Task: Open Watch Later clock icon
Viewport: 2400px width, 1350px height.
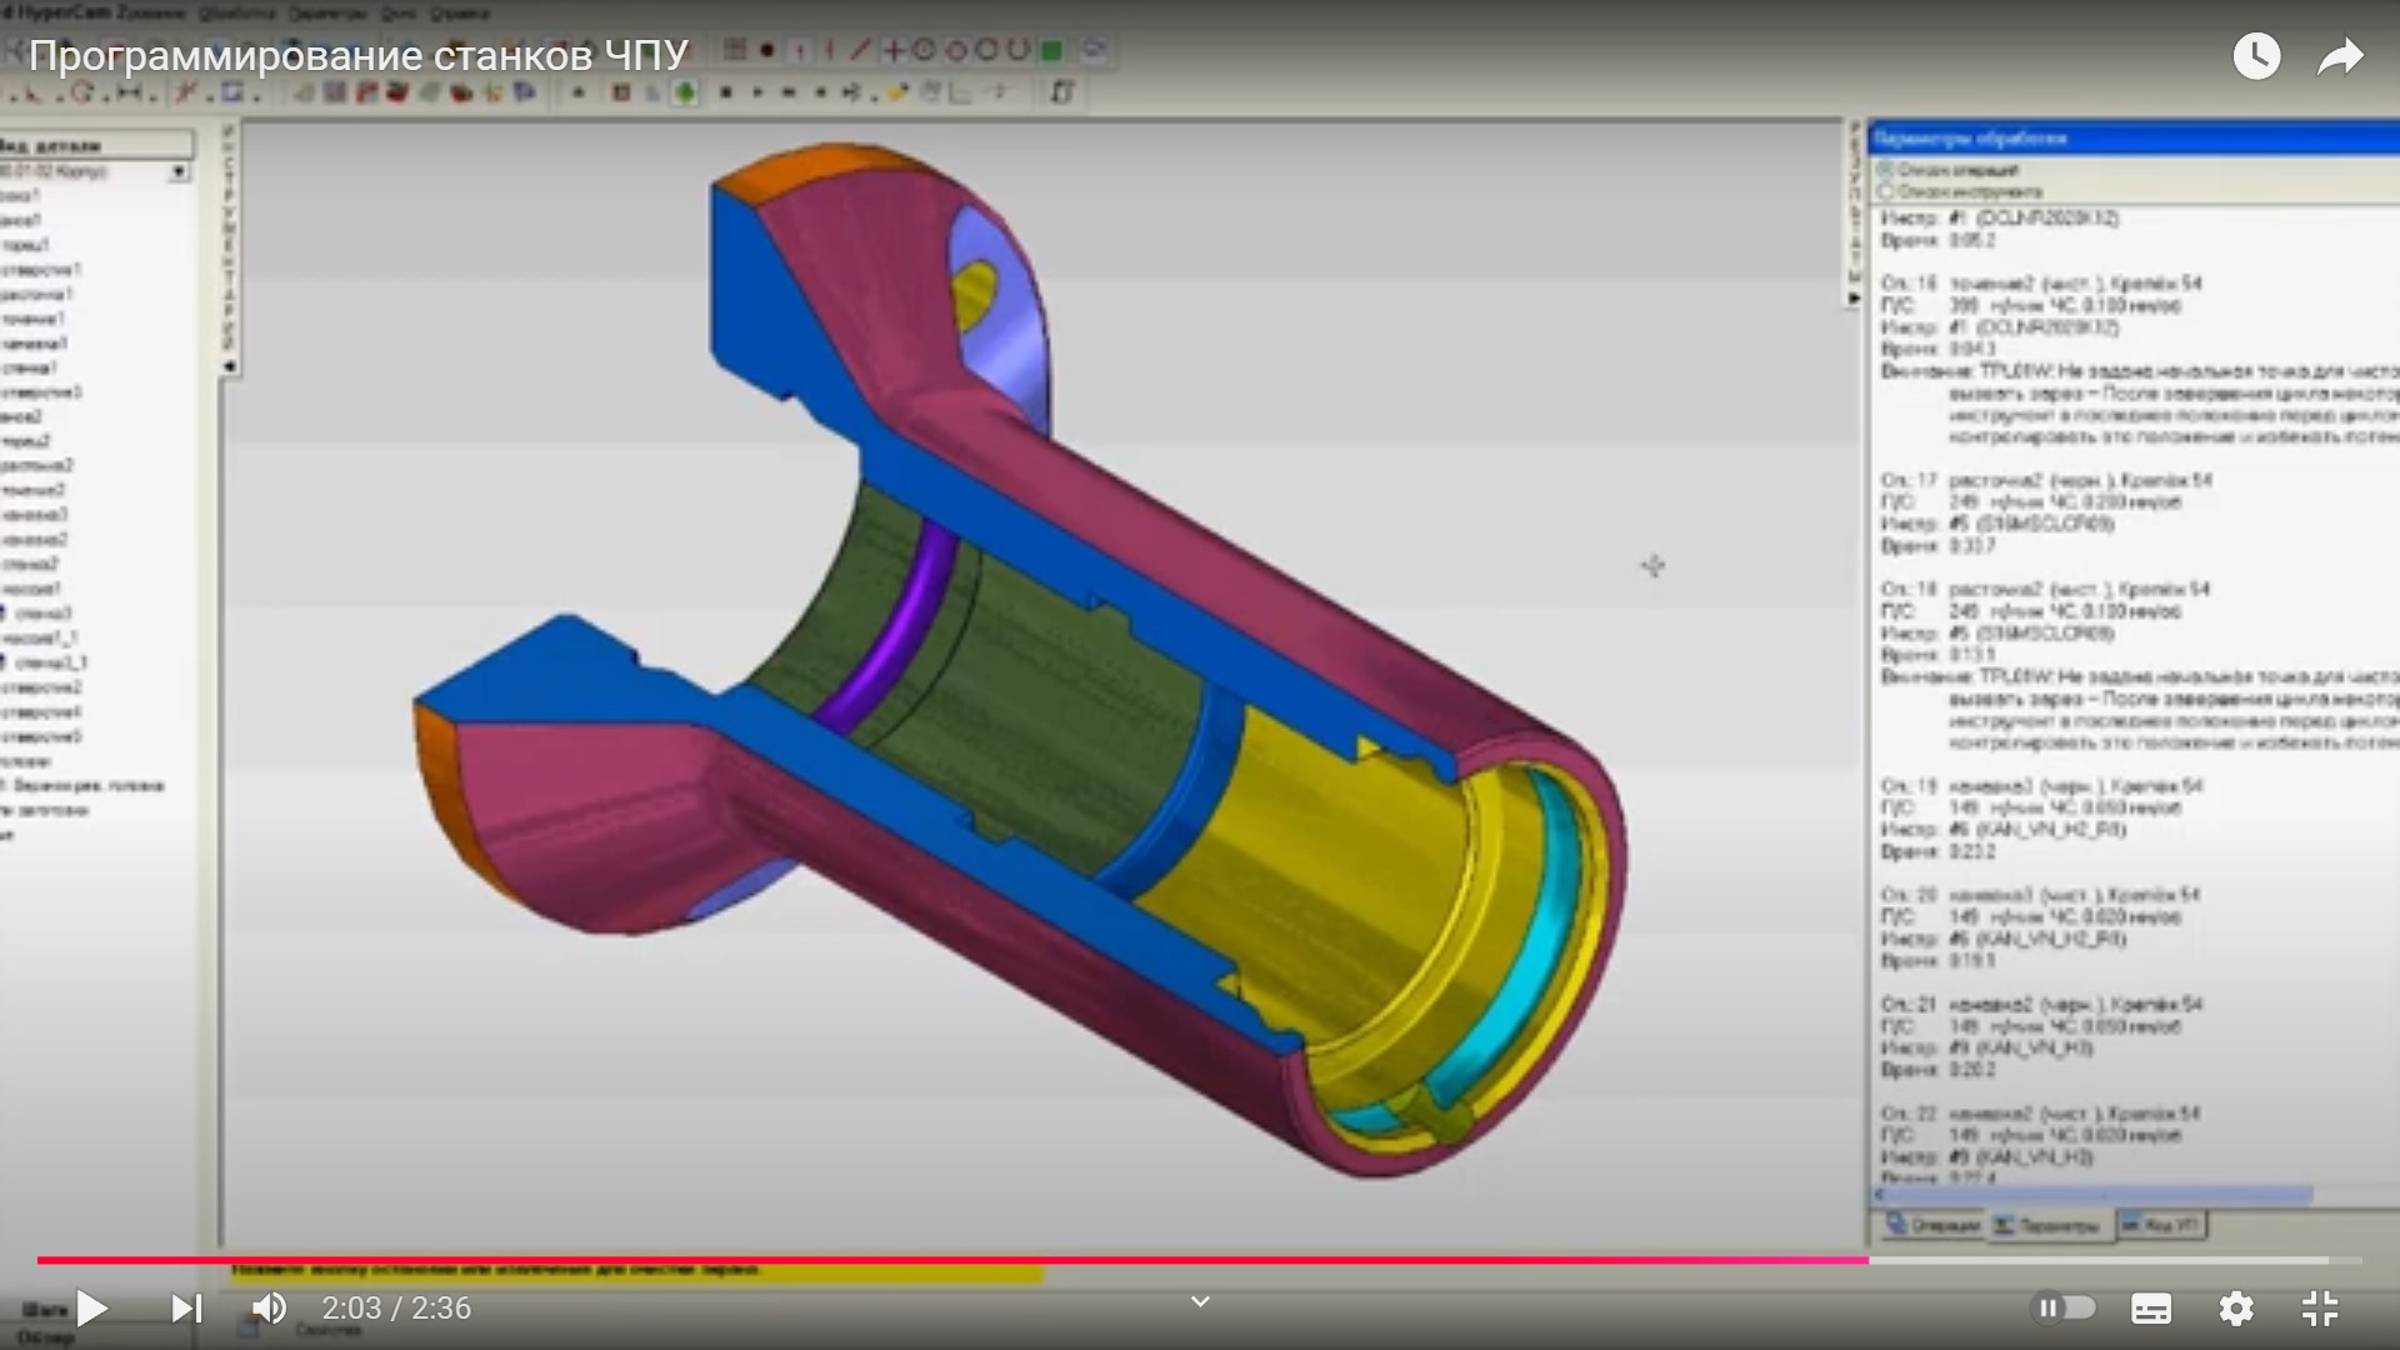Action: pos(2257,56)
